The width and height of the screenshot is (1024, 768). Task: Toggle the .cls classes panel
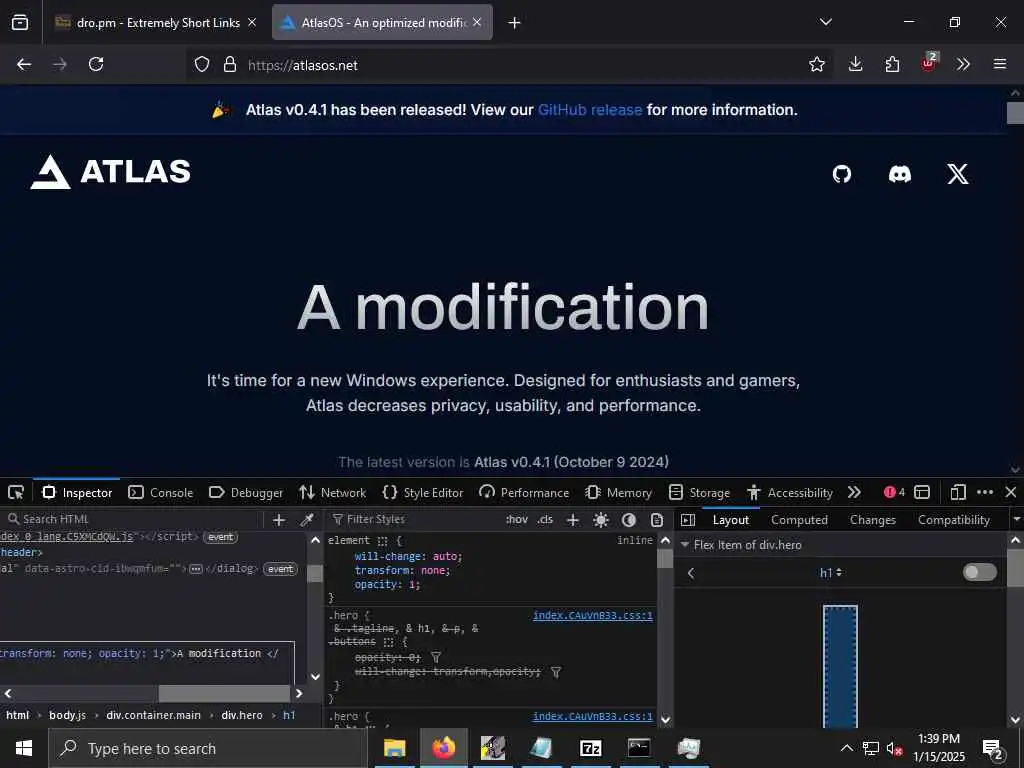click(545, 520)
